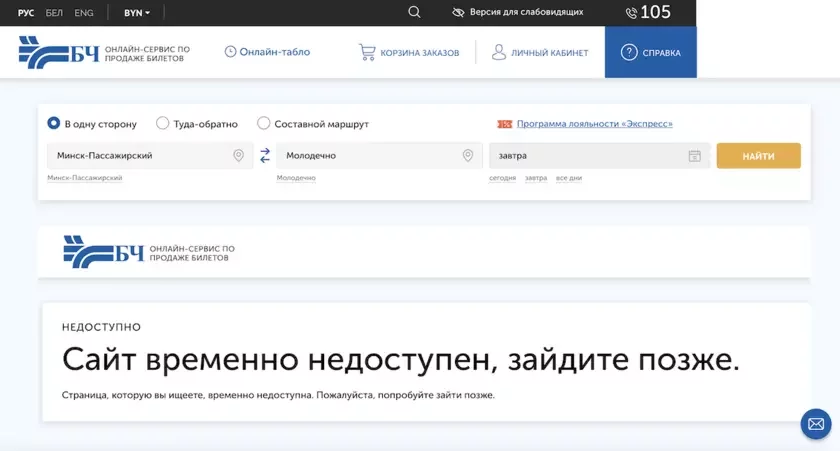The image size is (840, 451).
Task: Choose the «Составной маршрут» radio option
Action: (264, 124)
